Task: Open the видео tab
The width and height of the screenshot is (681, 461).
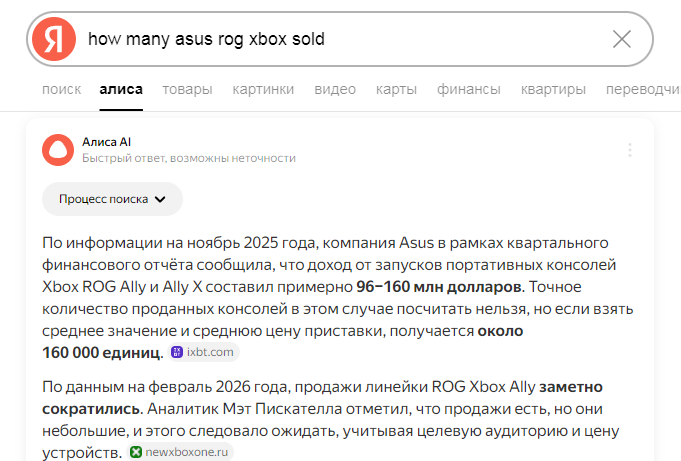Action: pos(335,89)
